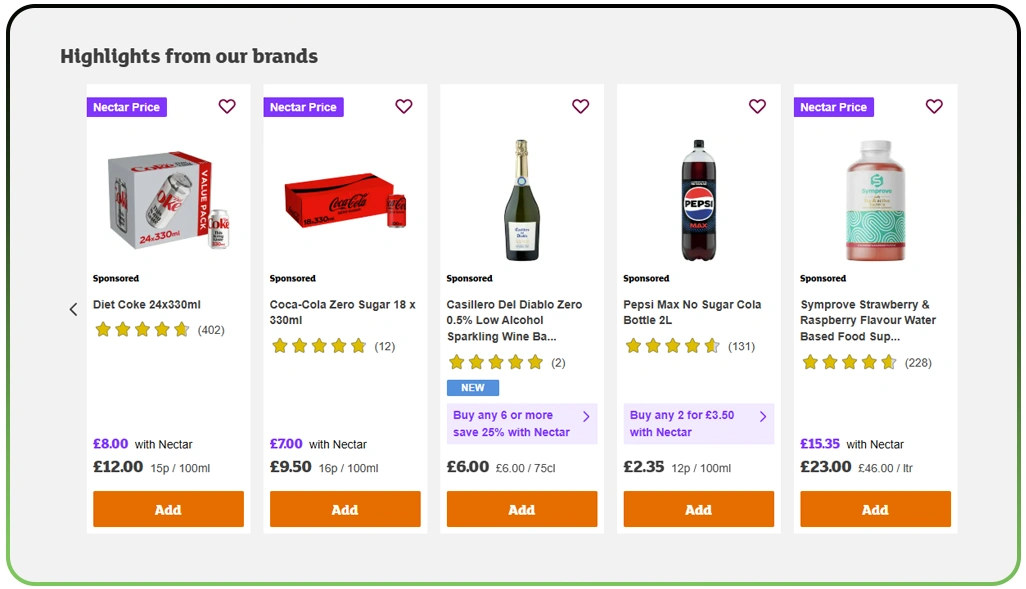The height and width of the screenshot is (589, 1026).
Task: Select the left carousel navigation arrow
Action: 73,309
